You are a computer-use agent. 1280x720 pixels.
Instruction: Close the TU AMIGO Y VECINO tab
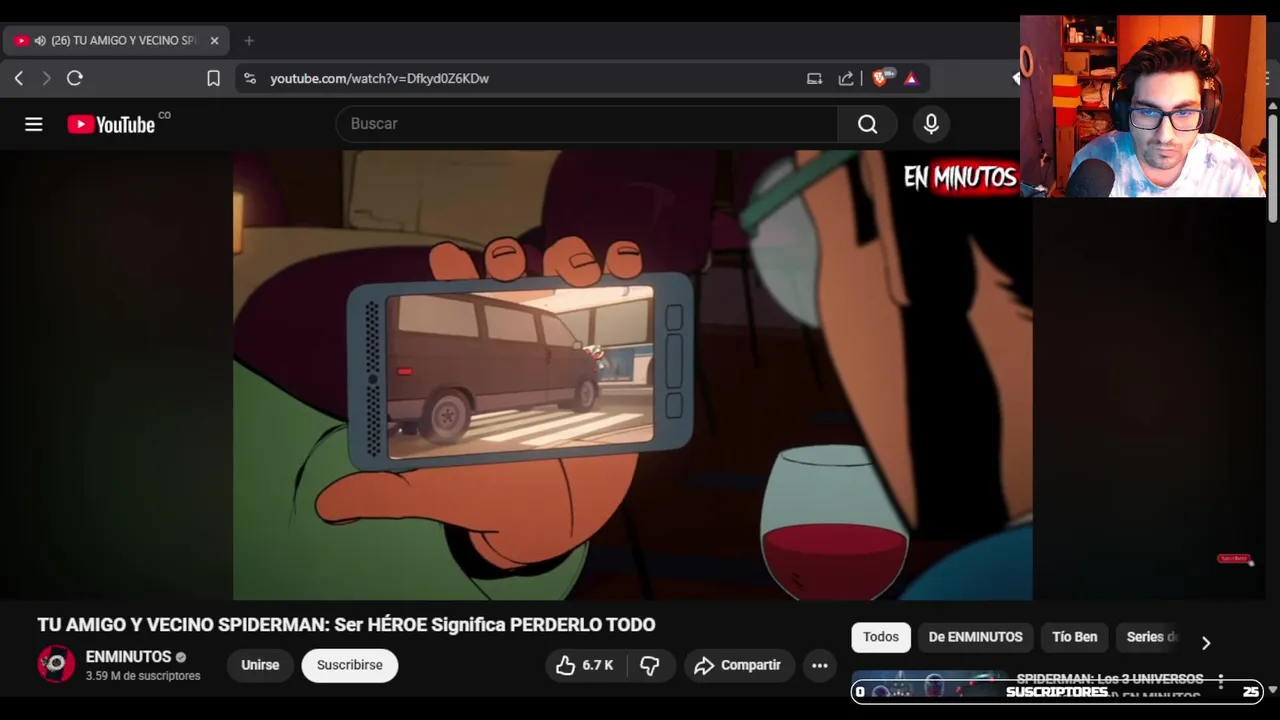[214, 41]
